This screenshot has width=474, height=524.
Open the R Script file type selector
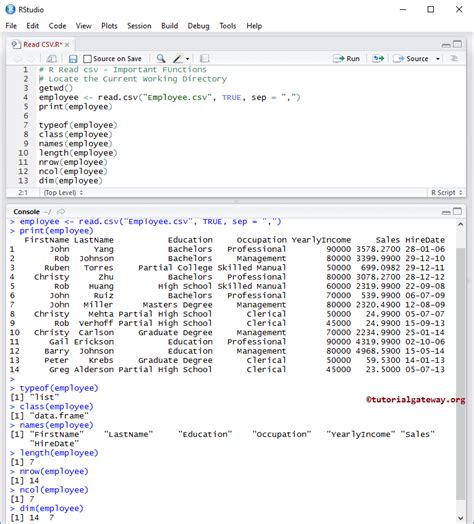[447, 192]
